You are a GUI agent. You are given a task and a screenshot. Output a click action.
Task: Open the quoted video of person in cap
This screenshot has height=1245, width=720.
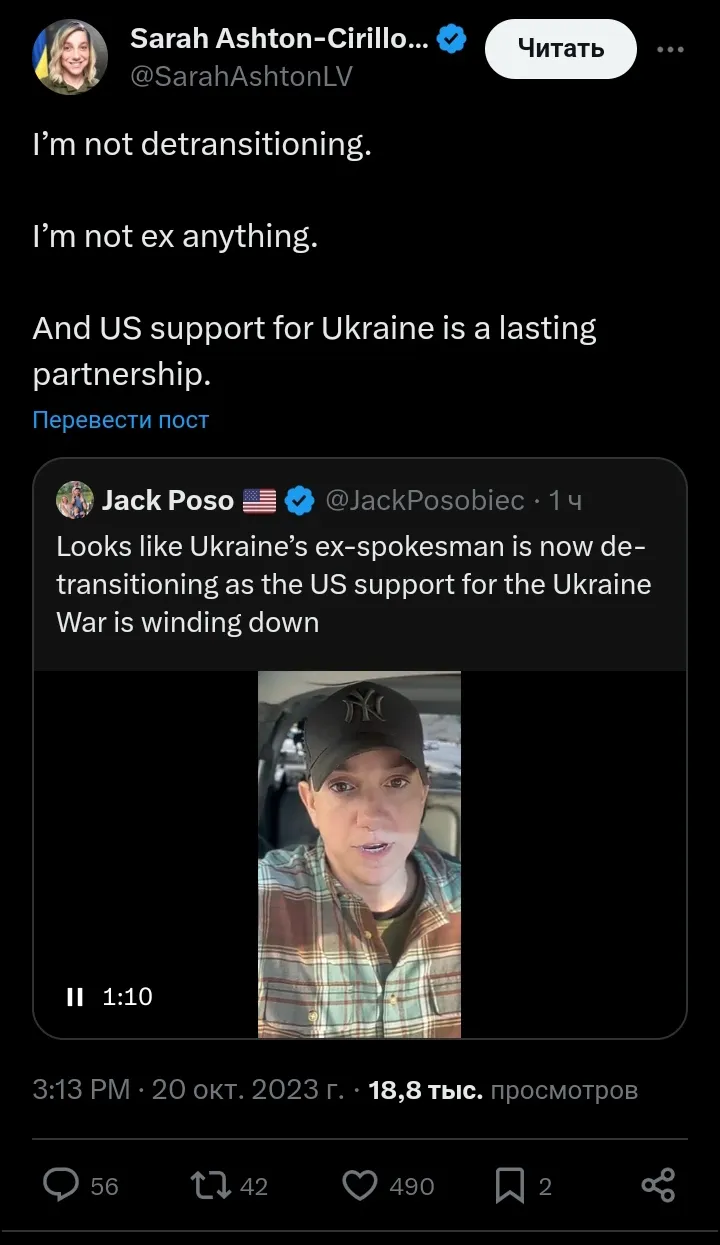tap(359, 854)
